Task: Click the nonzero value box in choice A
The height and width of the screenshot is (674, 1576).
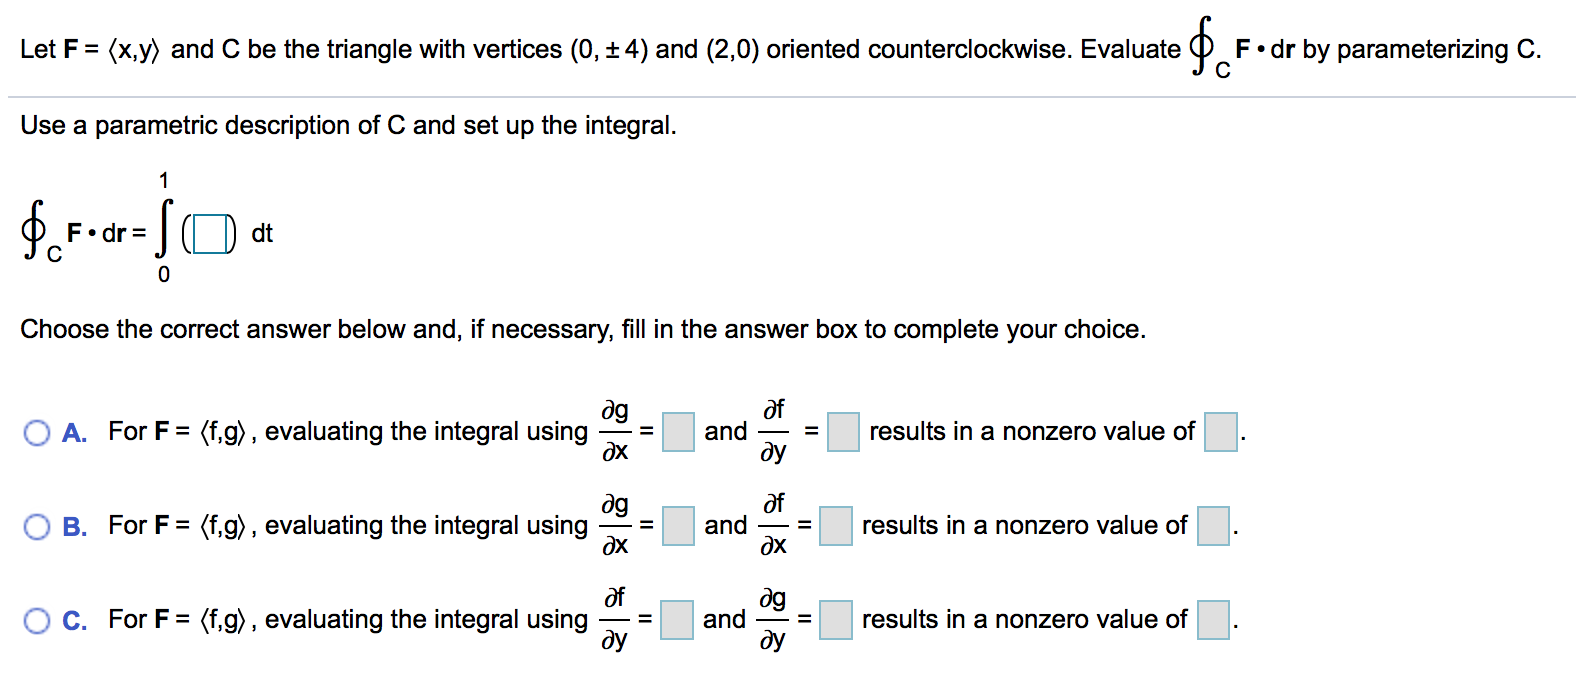Action: (x=1220, y=432)
